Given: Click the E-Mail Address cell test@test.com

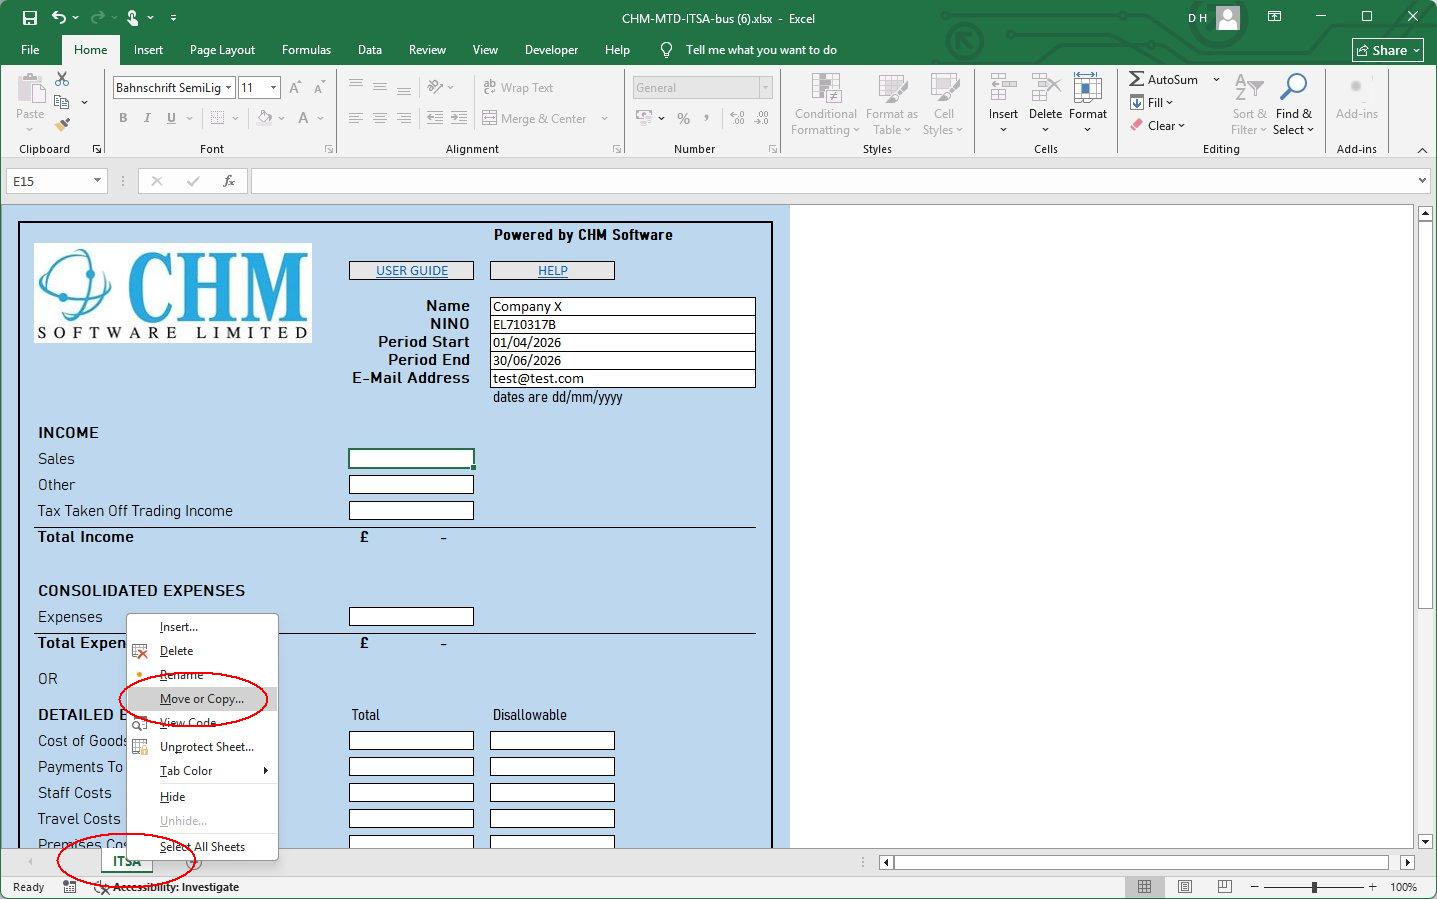Looking at the screenshot, I should [x=622, y=378].
